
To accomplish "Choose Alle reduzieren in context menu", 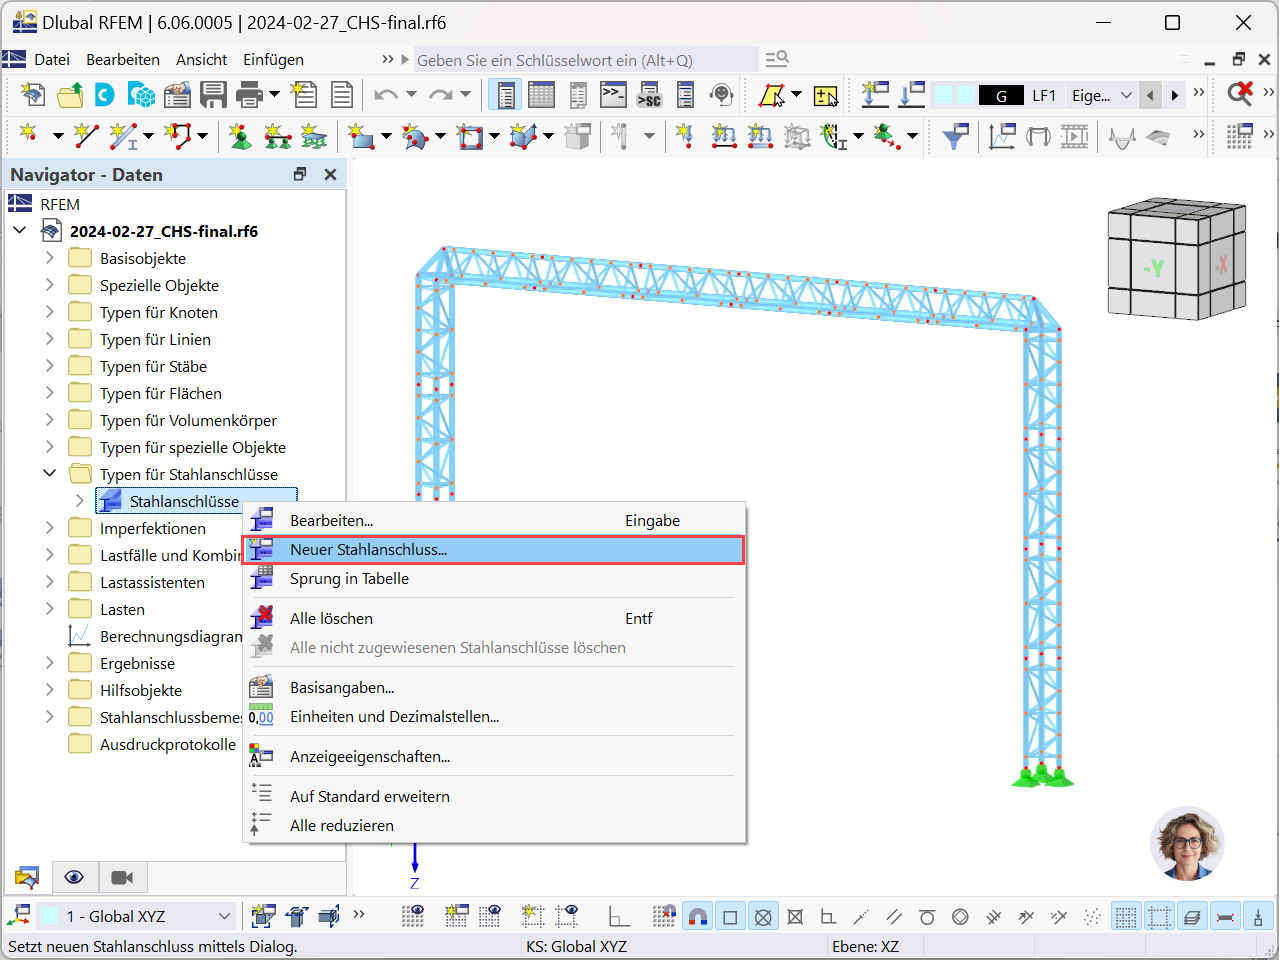I will point(494,826).
